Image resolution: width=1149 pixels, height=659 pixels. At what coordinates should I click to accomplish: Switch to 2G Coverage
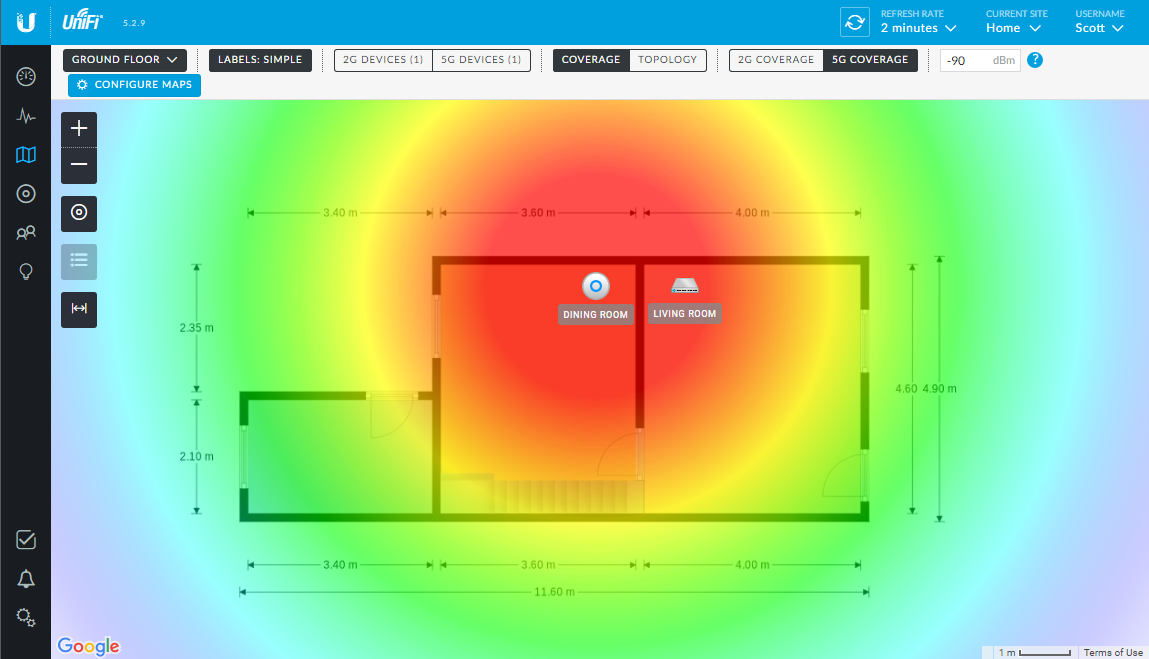[775, 60]
